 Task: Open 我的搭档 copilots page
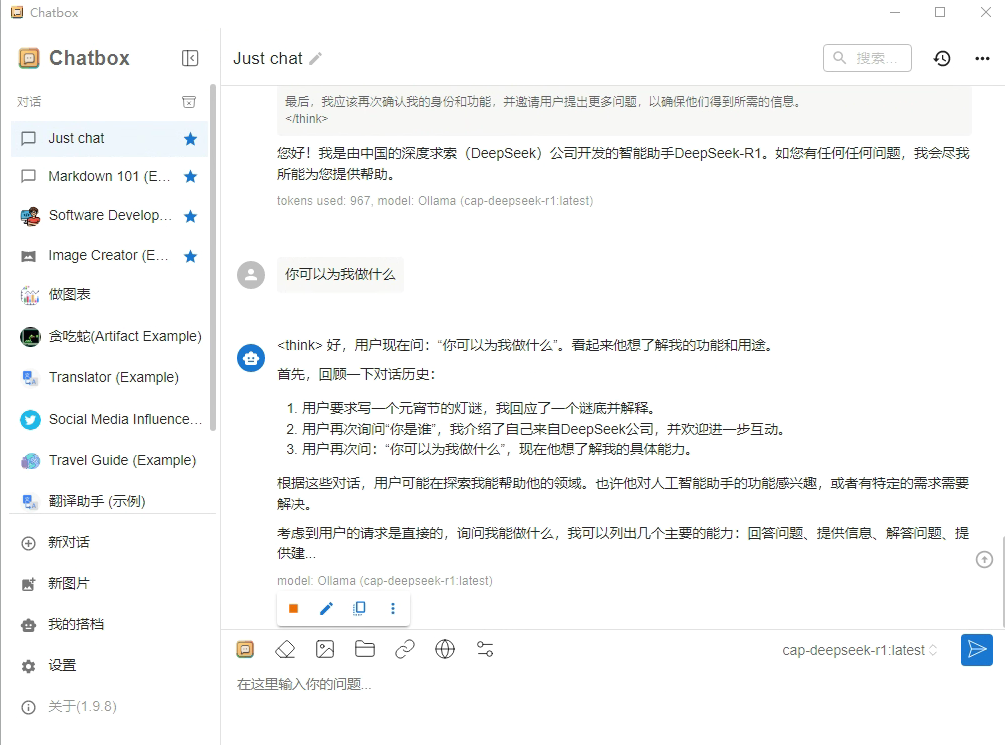click(x=110, y=624)
